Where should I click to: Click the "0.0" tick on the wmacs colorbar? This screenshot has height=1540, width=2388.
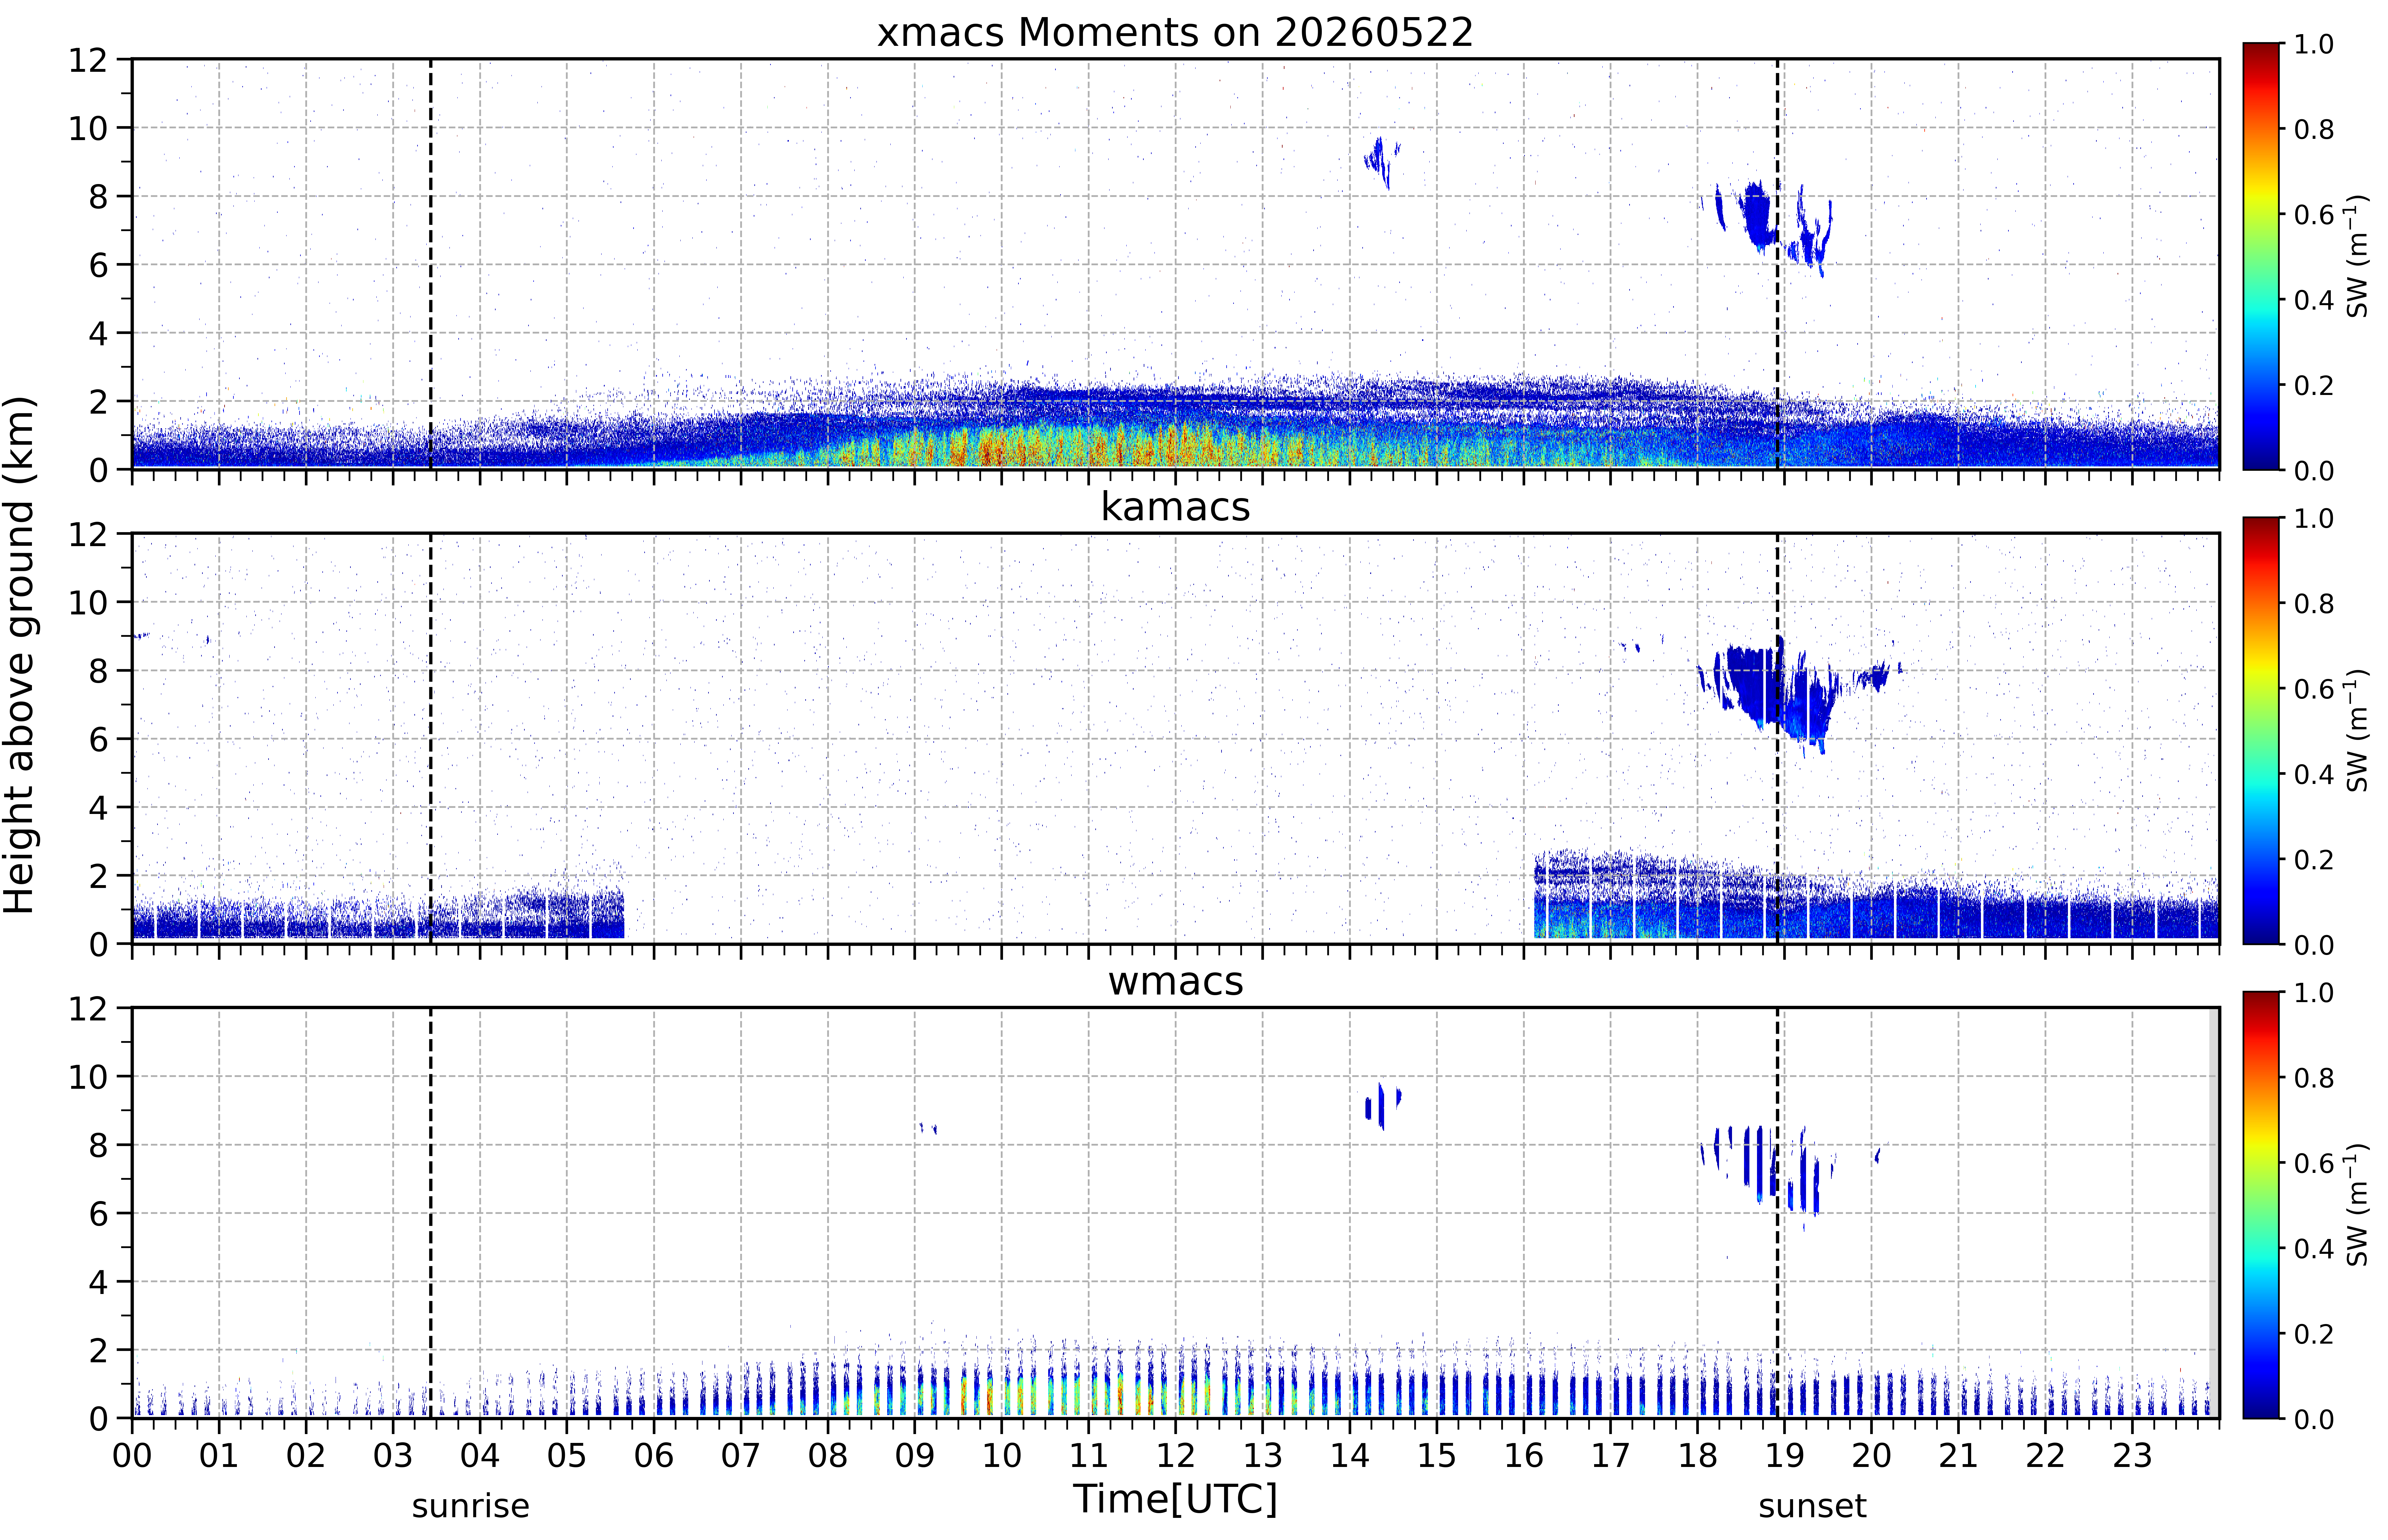2314,1419
